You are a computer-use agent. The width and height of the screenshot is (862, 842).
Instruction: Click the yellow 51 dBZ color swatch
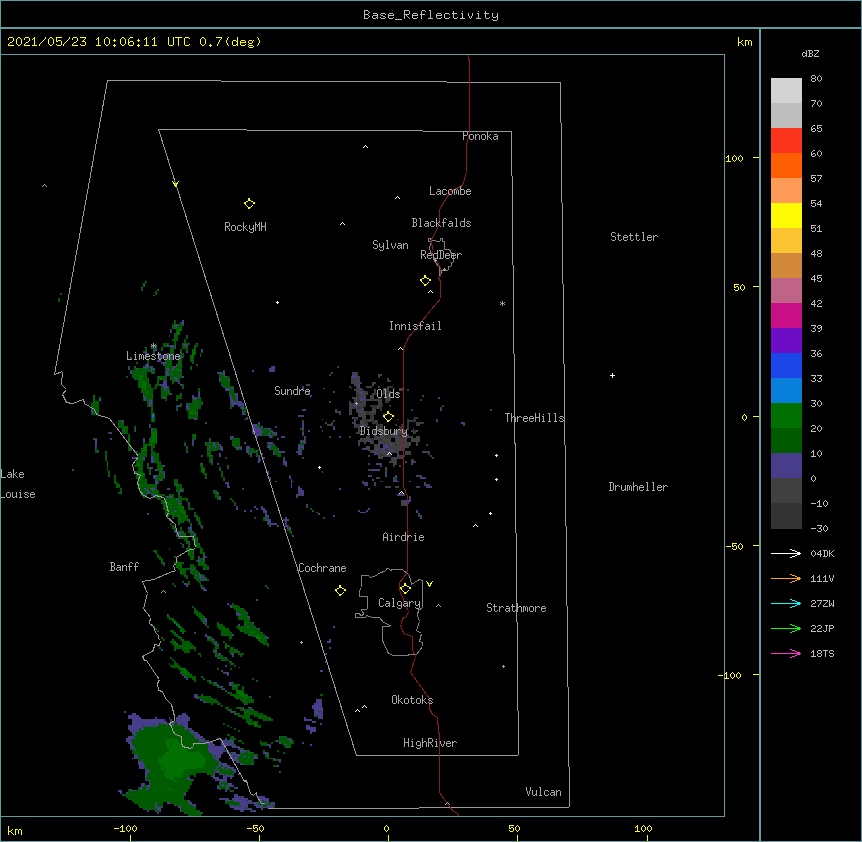click(x=786, y=215)
